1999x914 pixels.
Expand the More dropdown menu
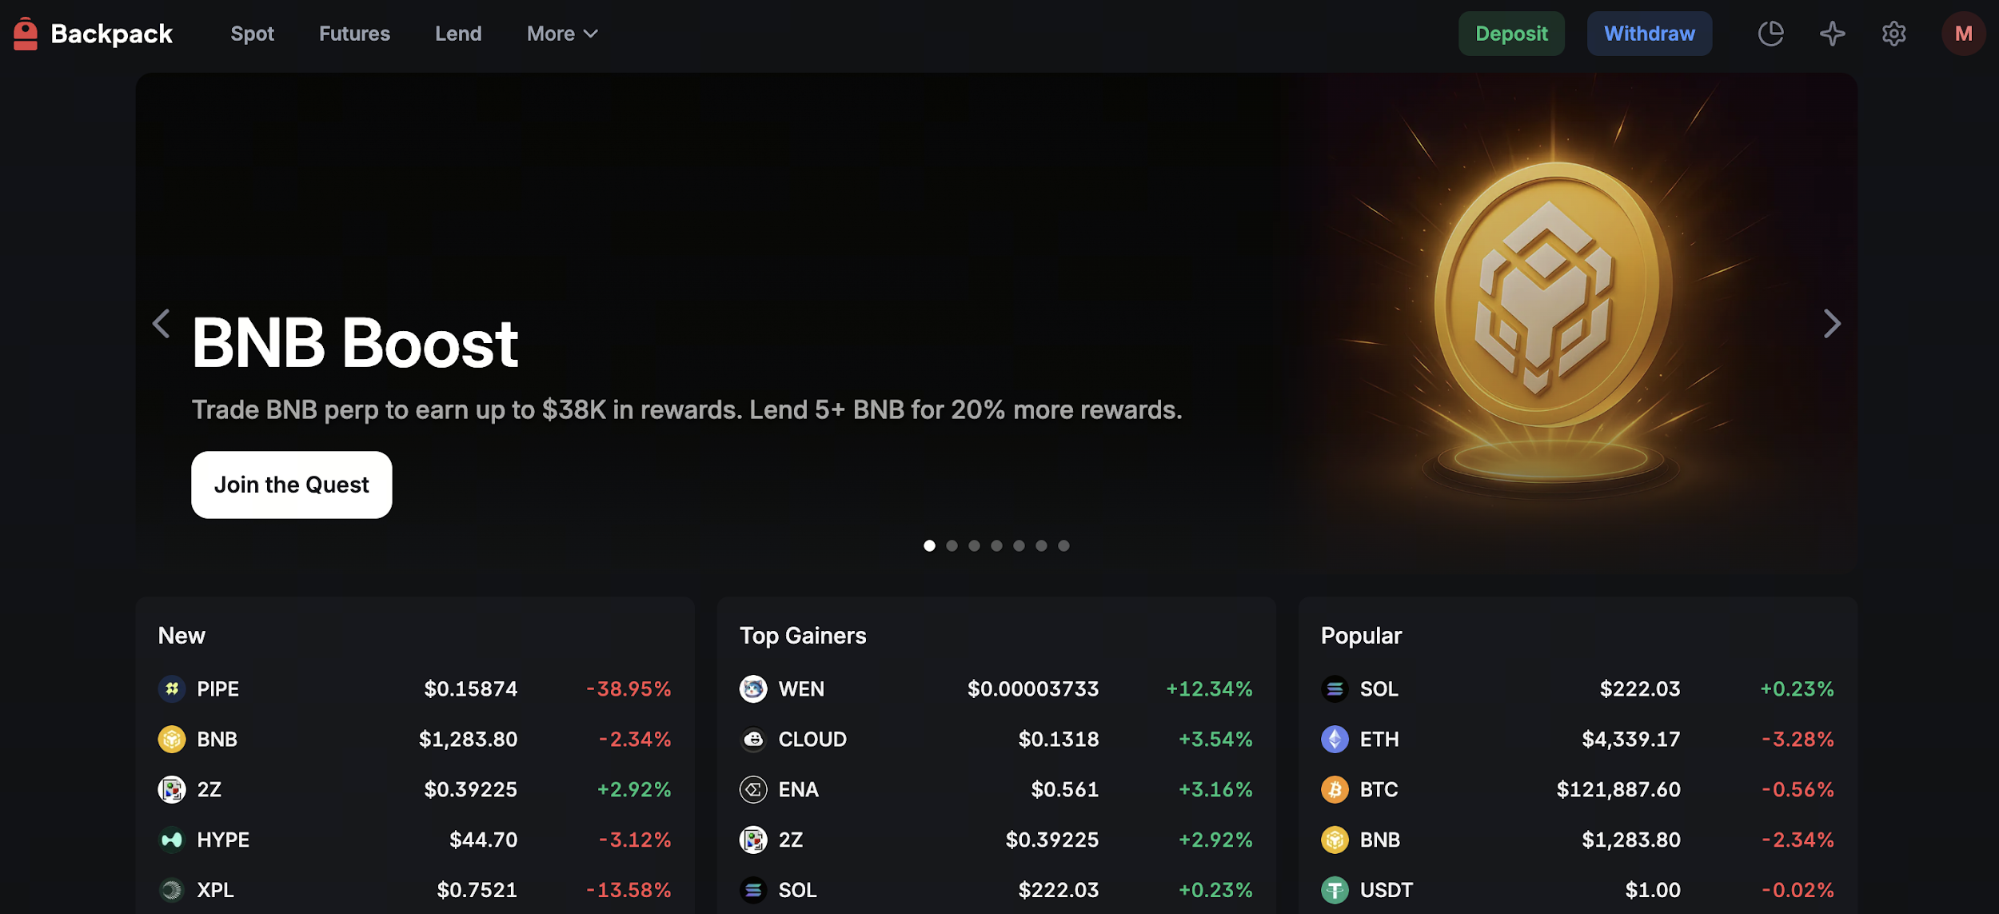pos(562,34)
